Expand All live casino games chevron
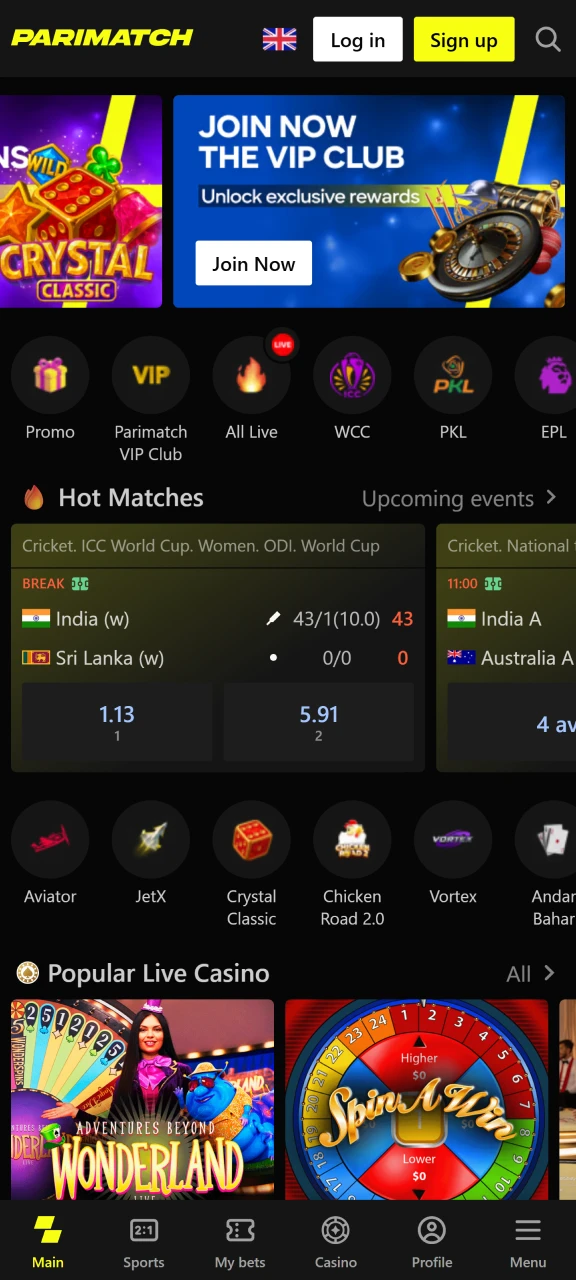 click(549, 973)
